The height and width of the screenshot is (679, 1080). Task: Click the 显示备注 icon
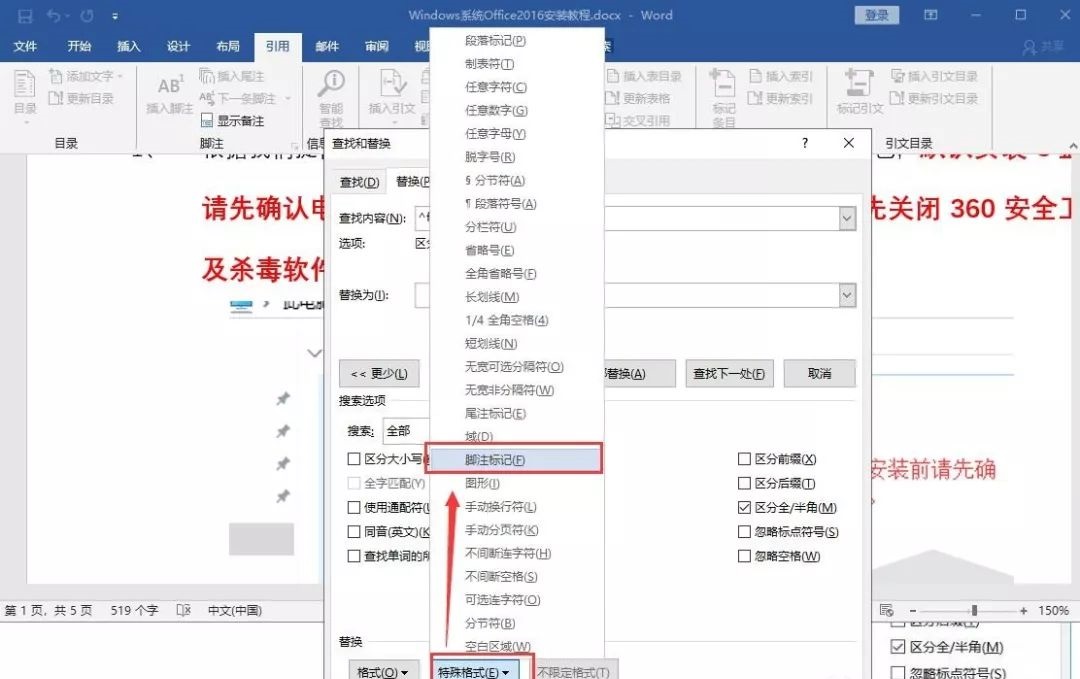[x=206, y=121]
